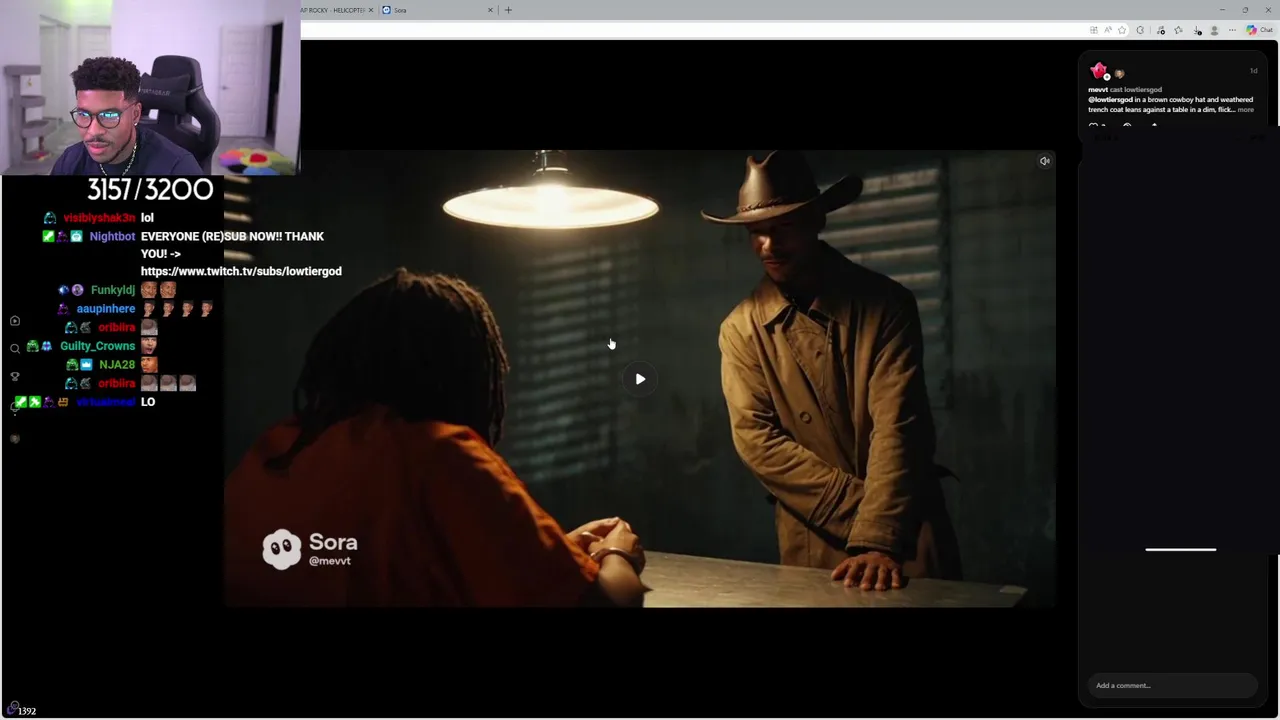Click the Sora @mevvt watermark handle
The height and width of the screenshot is (720, 1280).
(x=330, y=561)
